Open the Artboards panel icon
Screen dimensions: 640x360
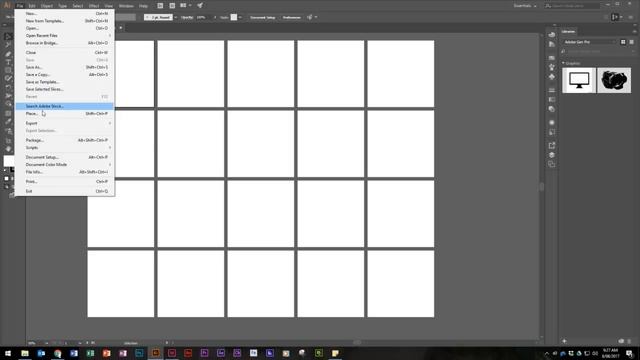[552, 164]
